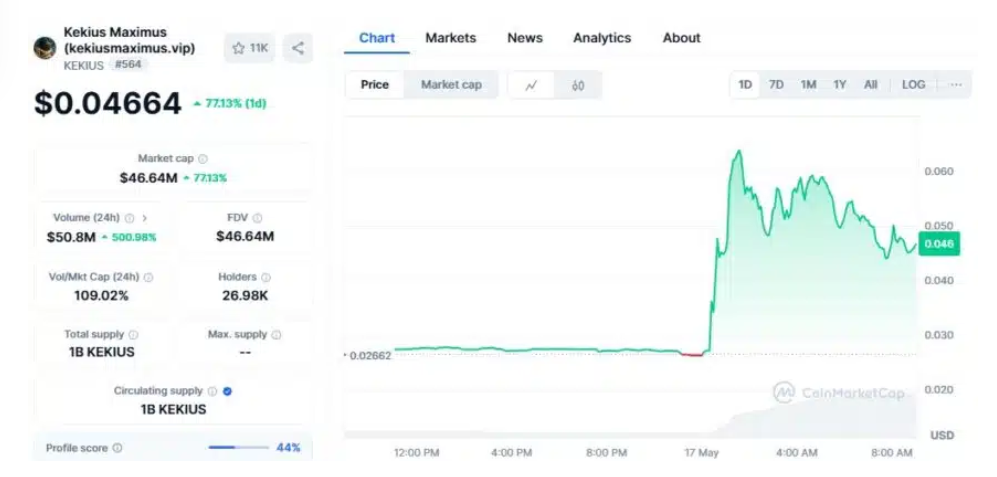The height and width of the screenshot is (477, 997).
Task: Click the Holders info icon
Action: click(x=266, y=277)
